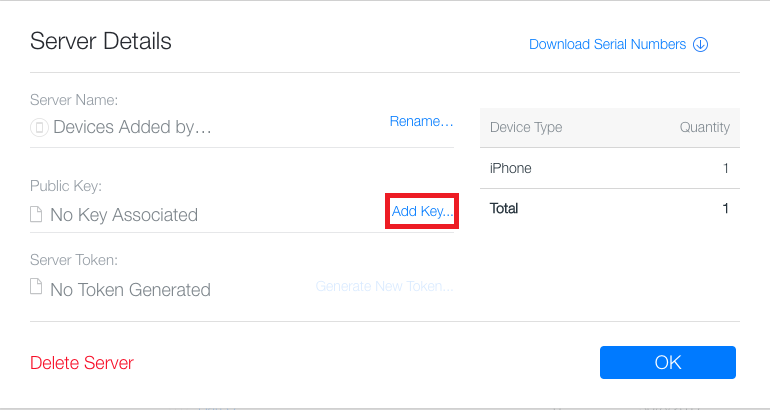Click the grayed Generate New Token… link
The image size is (770, 410).
tap(384, 286)
